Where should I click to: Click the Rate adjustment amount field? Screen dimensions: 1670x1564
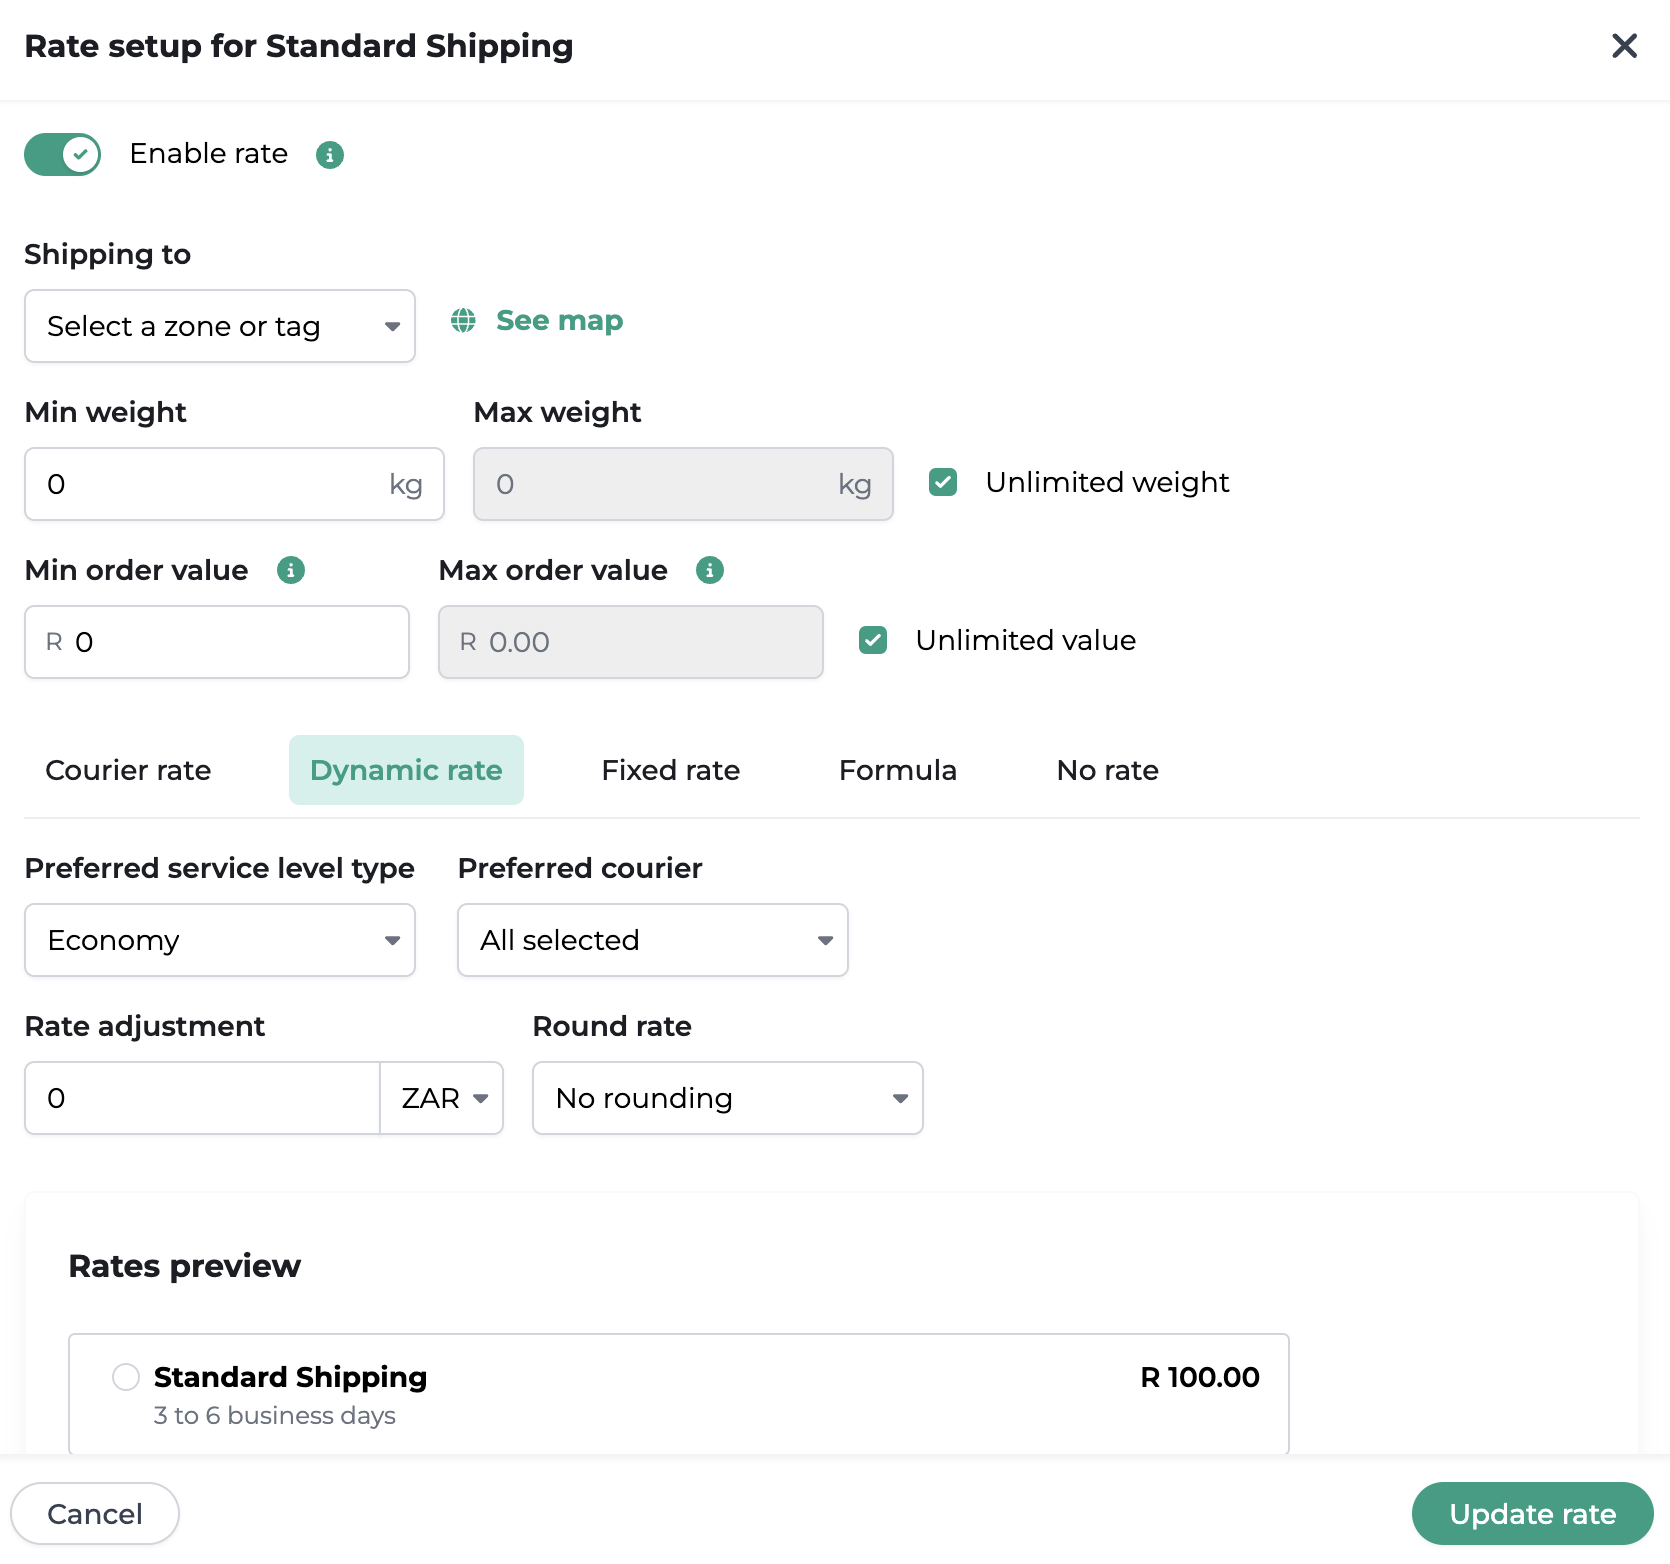tap(202, 1098)
